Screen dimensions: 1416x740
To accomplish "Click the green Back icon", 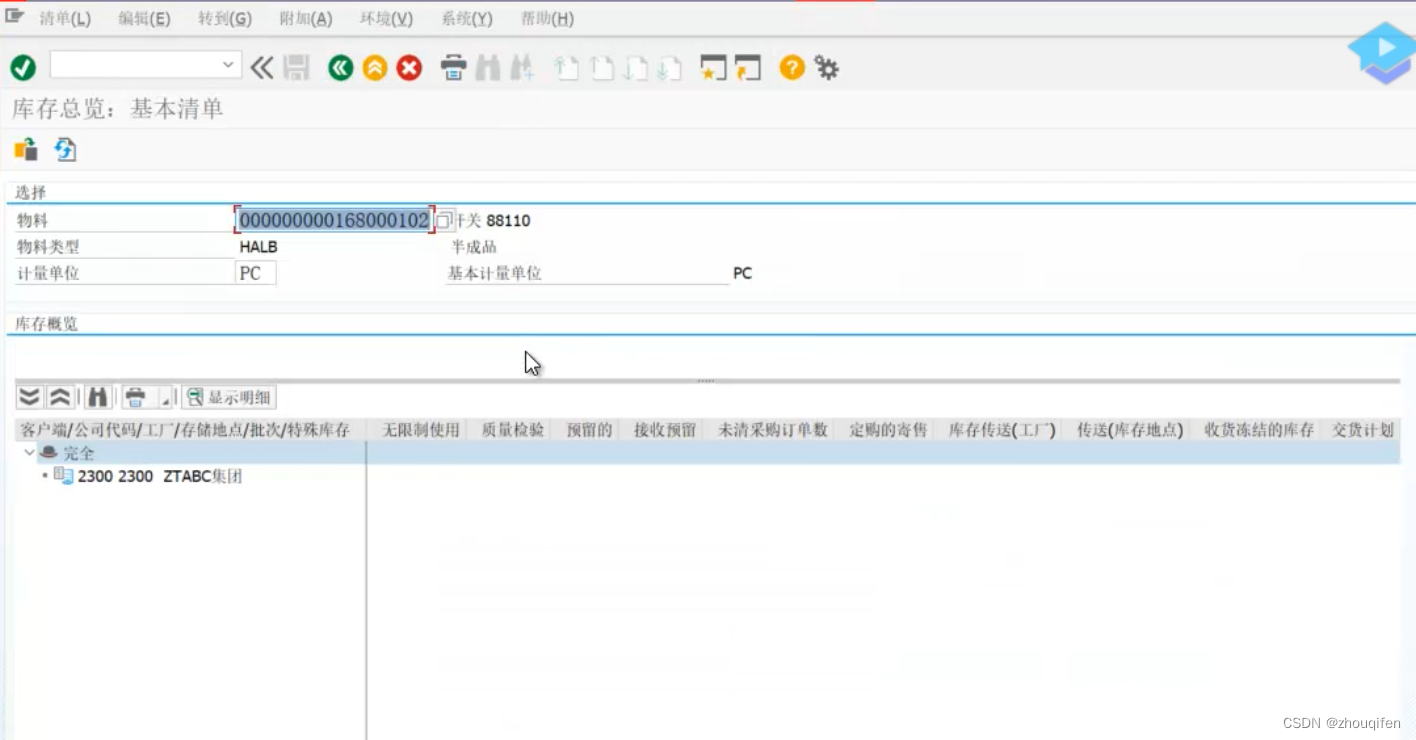I will click(x=341, y=68).
